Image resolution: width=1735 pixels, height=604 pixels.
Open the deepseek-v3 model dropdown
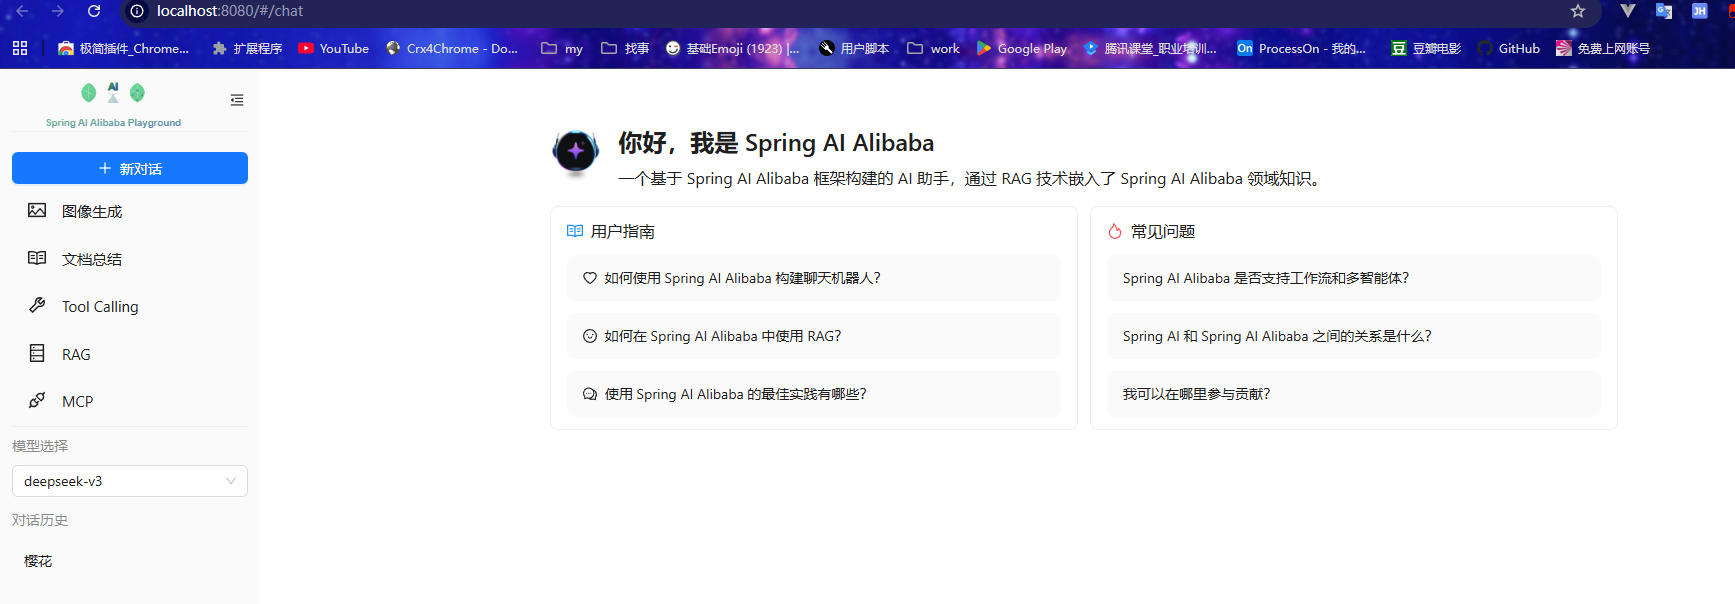pyautogui.click(x=130, y=481)
